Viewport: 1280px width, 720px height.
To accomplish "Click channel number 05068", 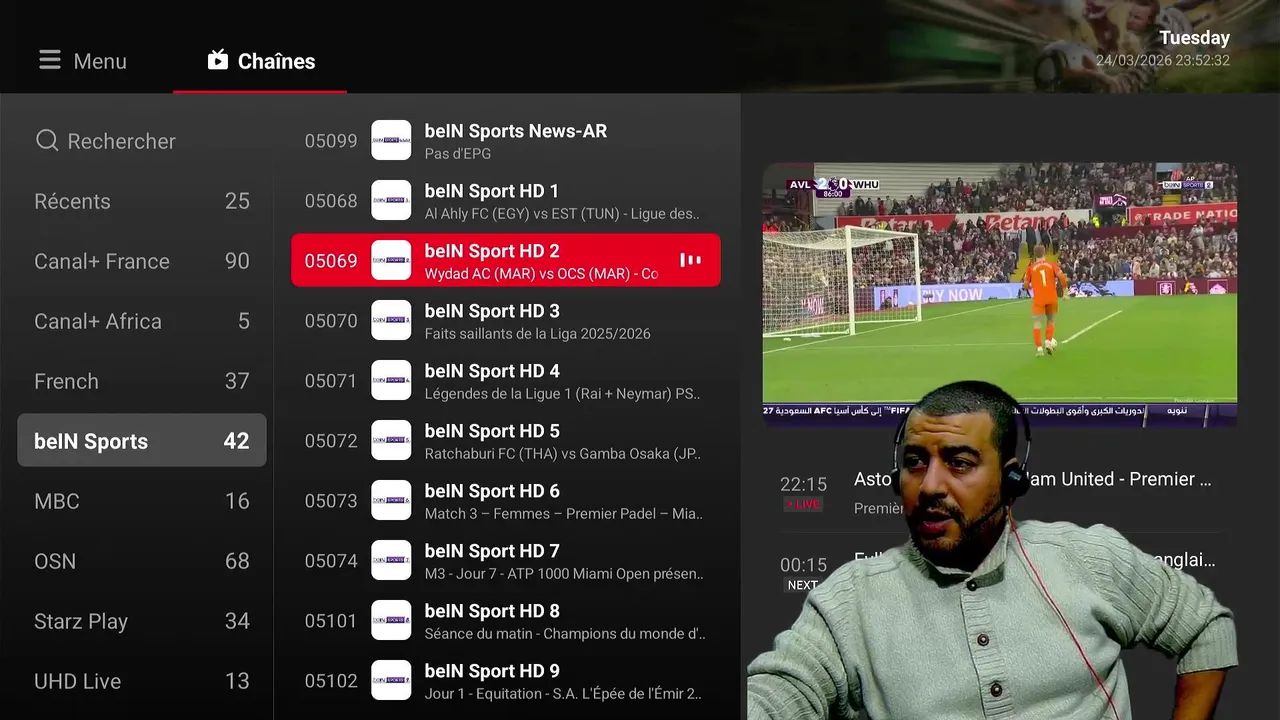I will point(331,201).
